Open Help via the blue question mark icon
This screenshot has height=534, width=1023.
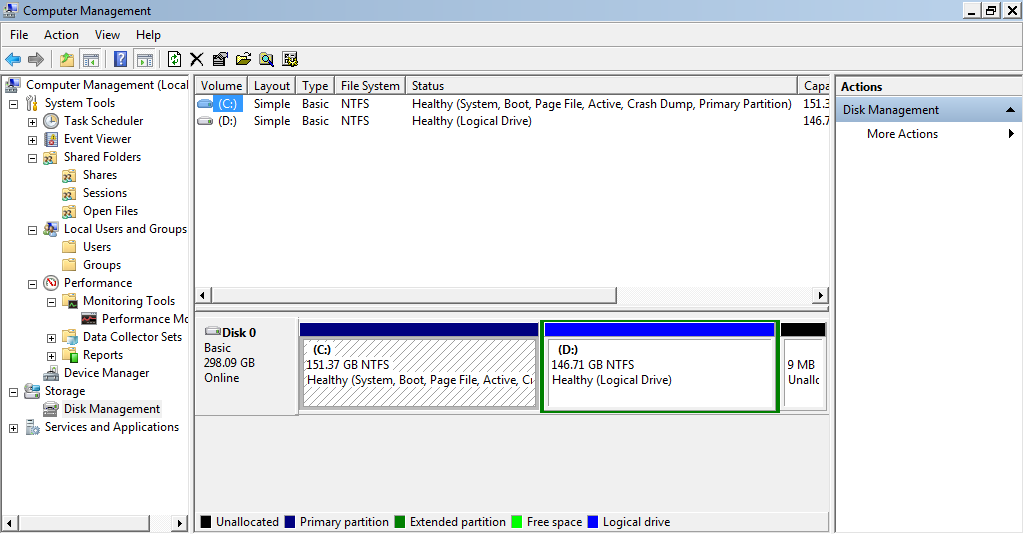121,59
